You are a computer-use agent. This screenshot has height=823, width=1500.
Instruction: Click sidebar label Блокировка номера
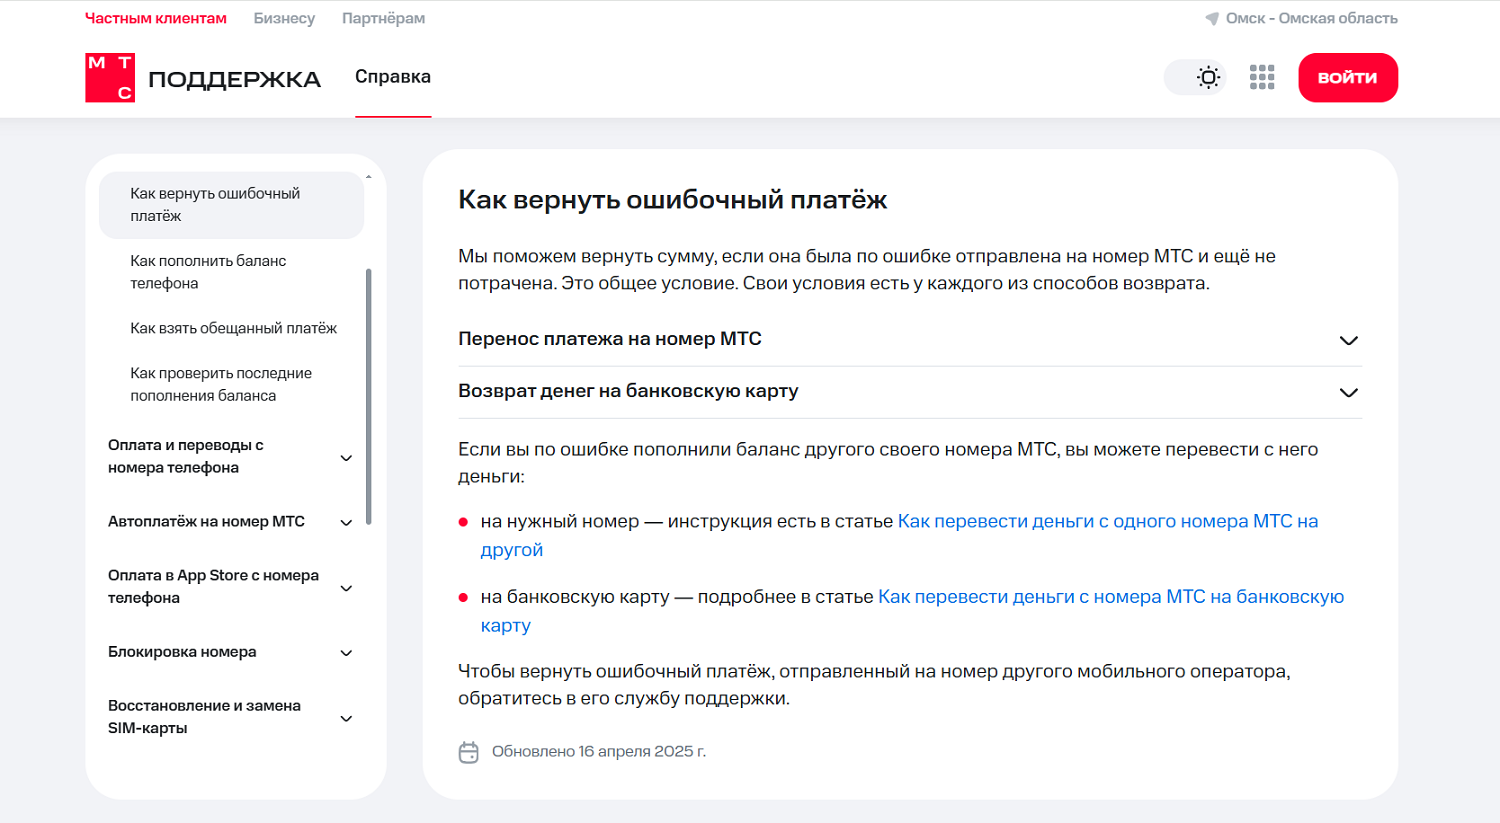click(182, 652)
